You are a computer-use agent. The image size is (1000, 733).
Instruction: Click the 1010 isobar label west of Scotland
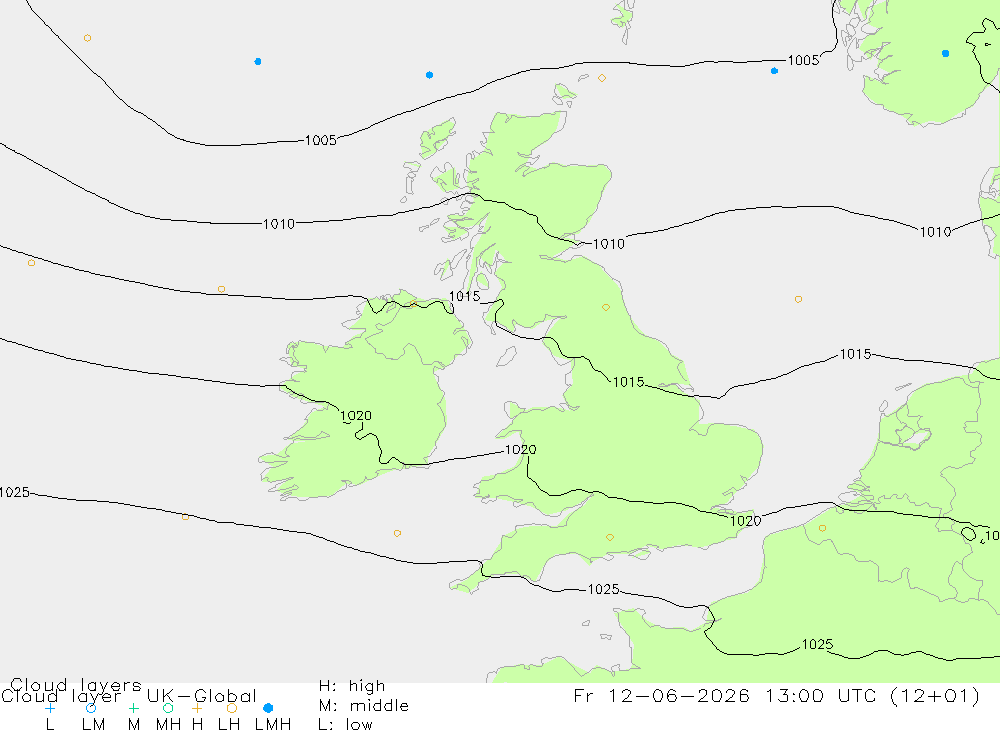click(x=279, y=224)
